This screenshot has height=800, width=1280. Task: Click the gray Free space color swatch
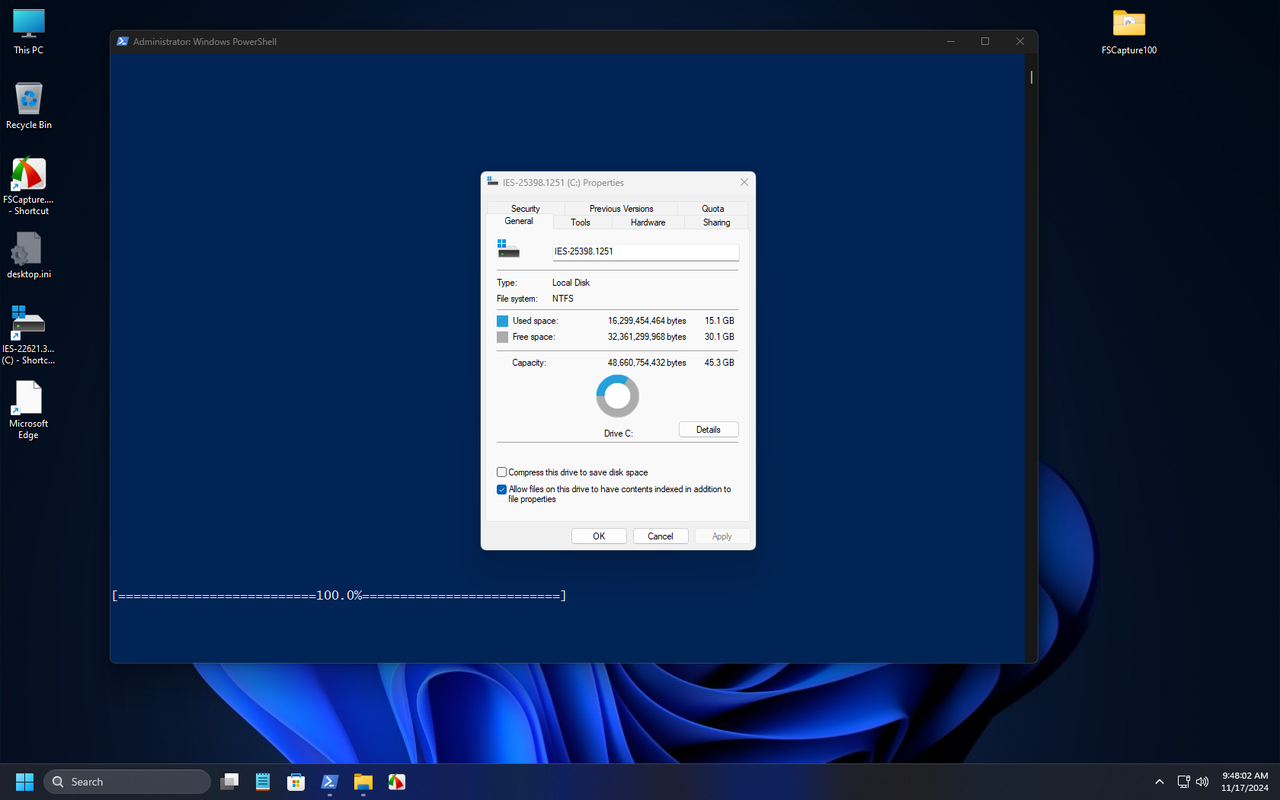coord(502,337)
